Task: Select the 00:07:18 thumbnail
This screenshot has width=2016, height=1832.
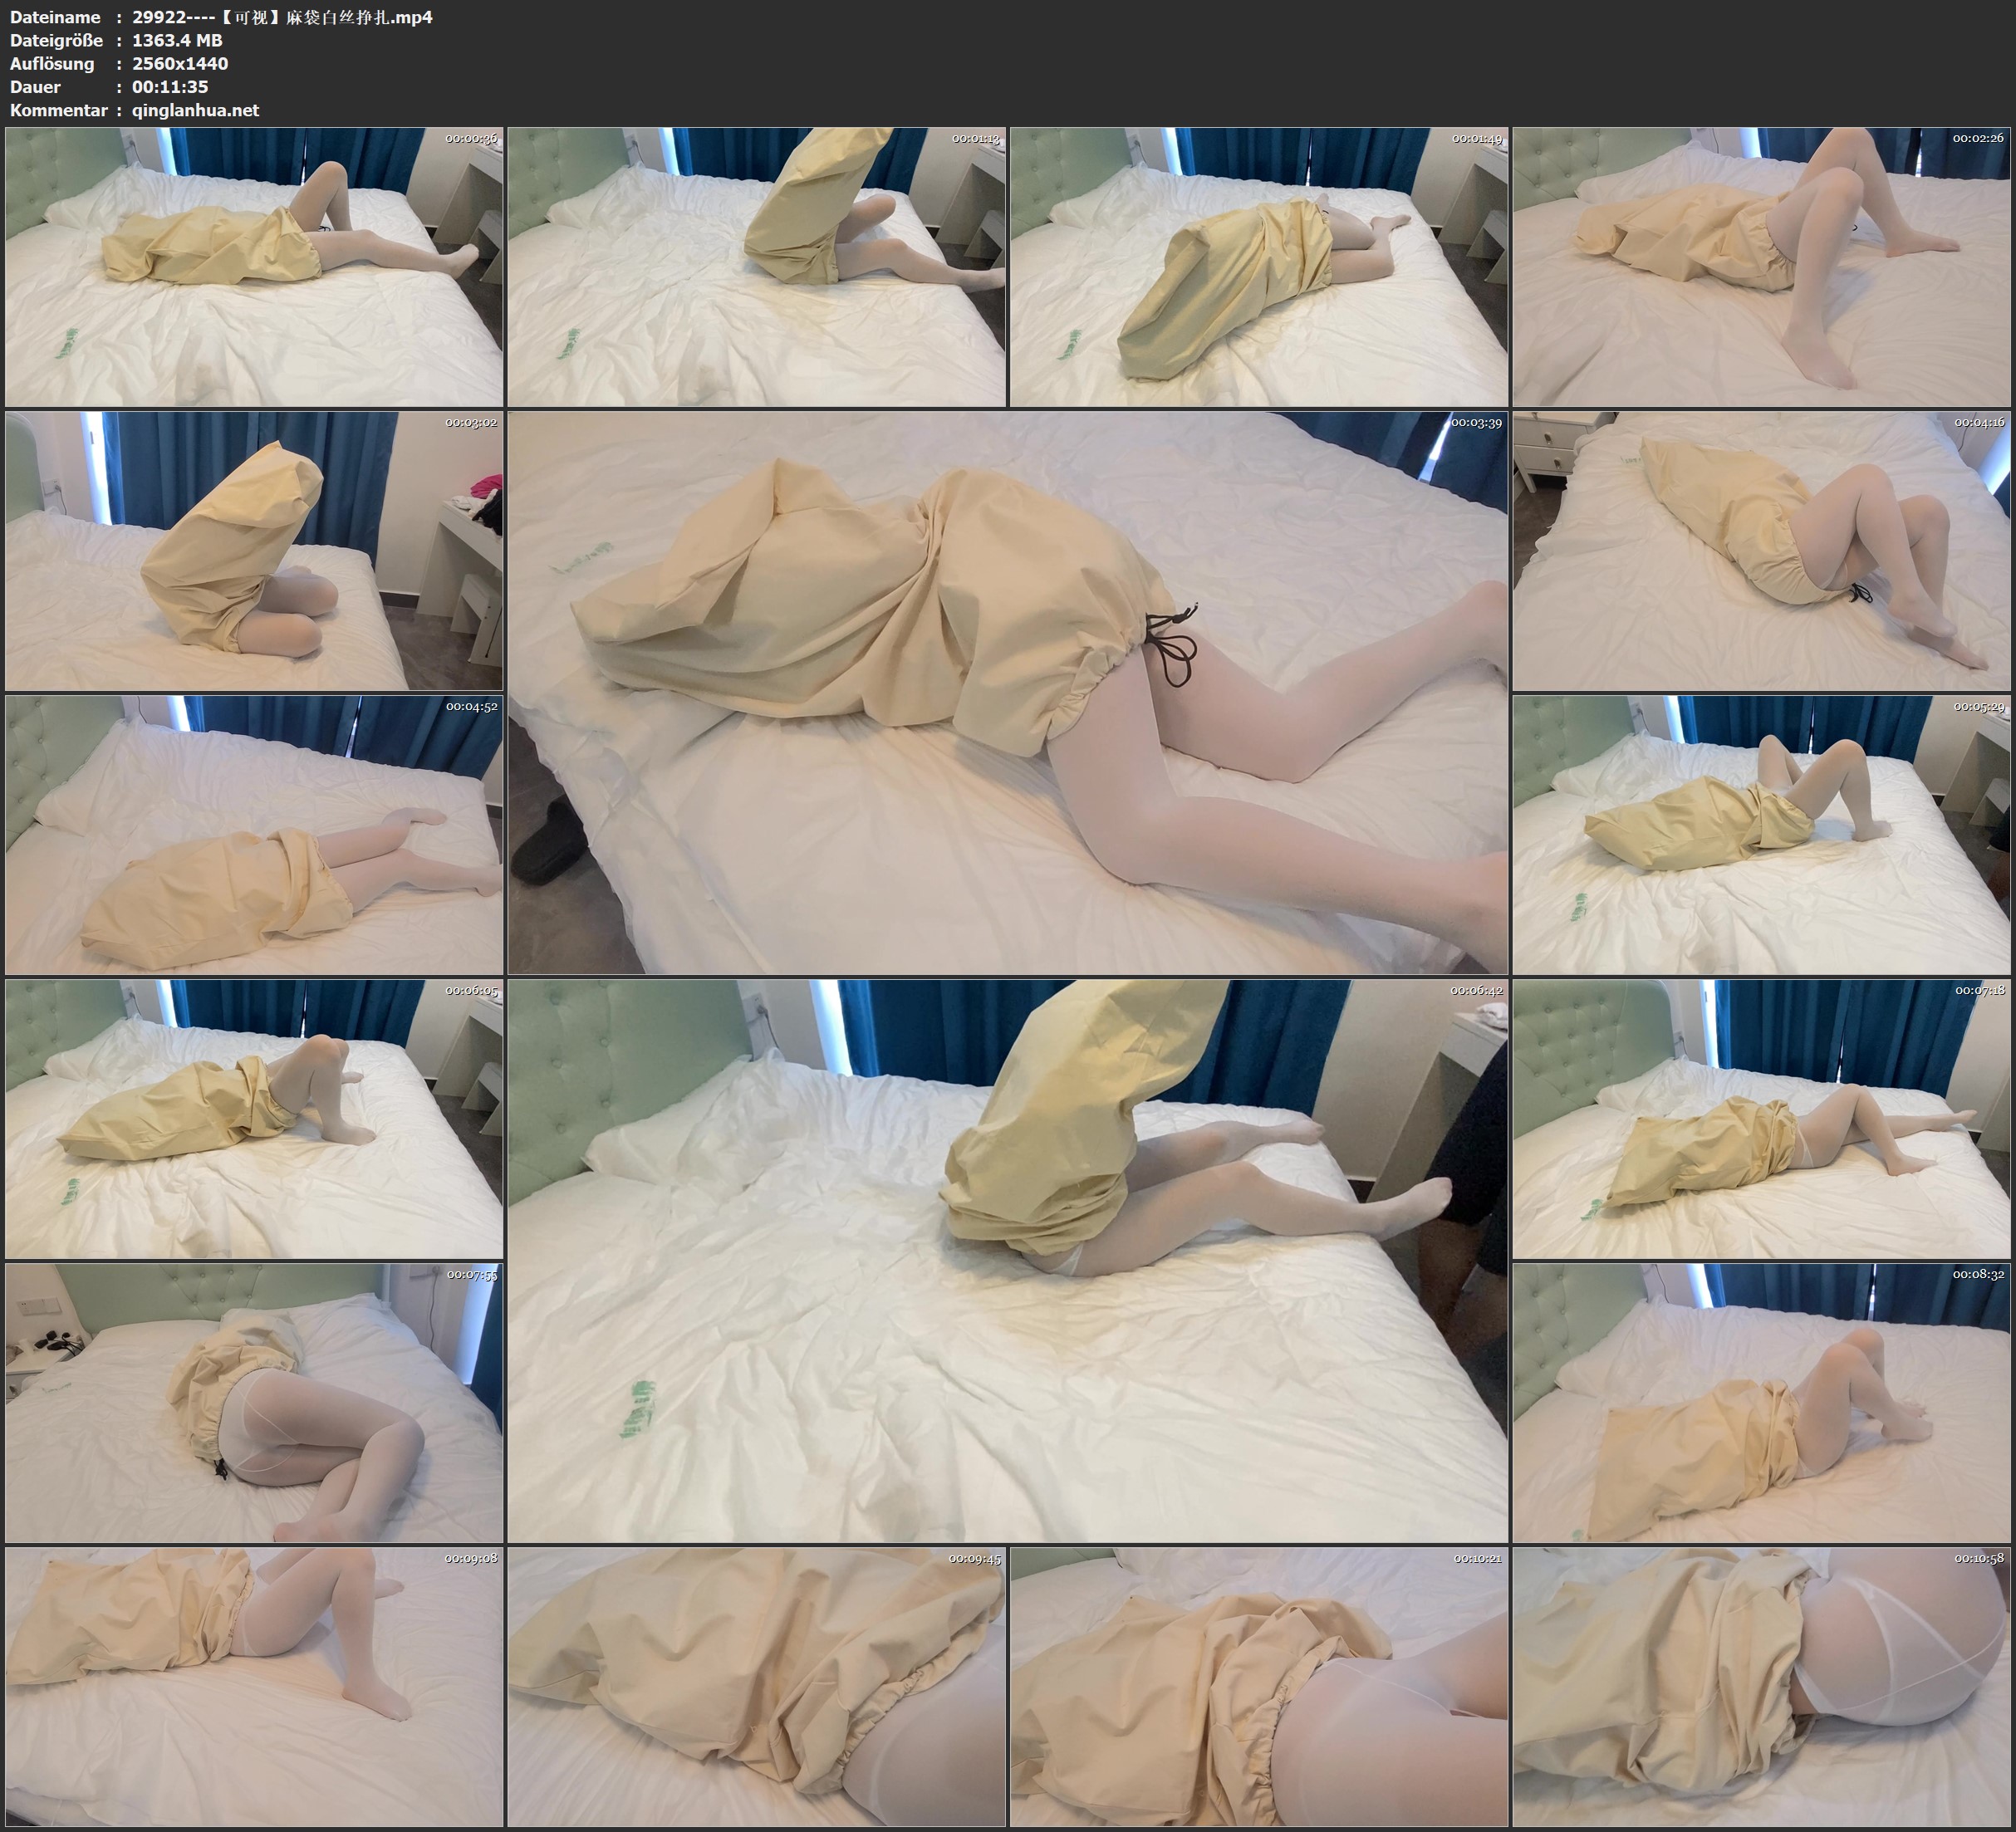Action: pyautogui.click(x=1761, y=1119)
